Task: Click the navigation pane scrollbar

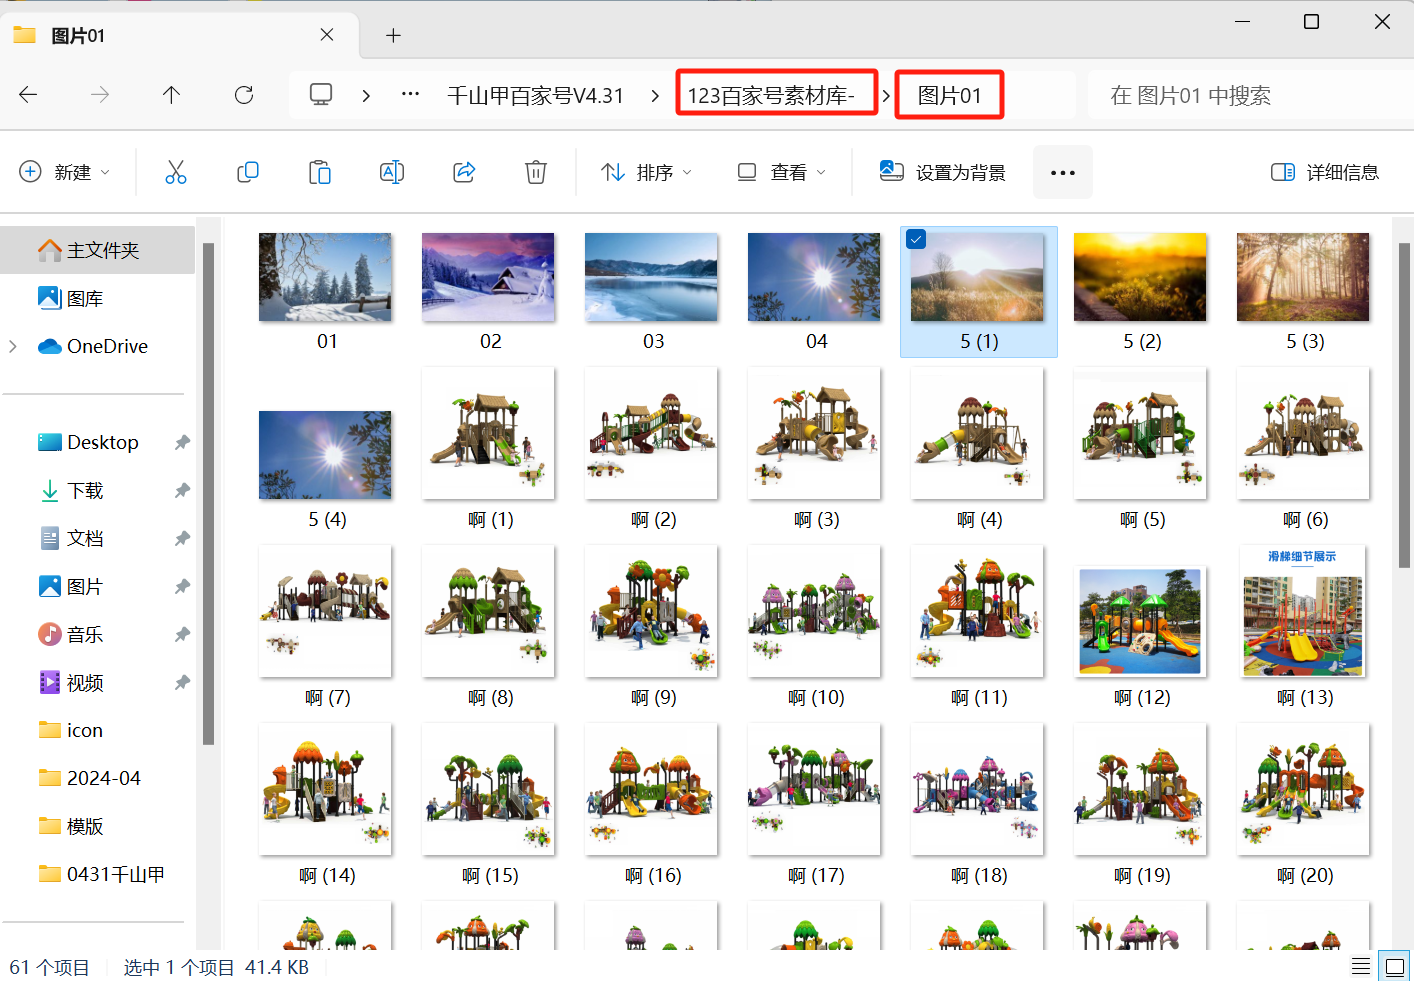Action: coord(208,494)
